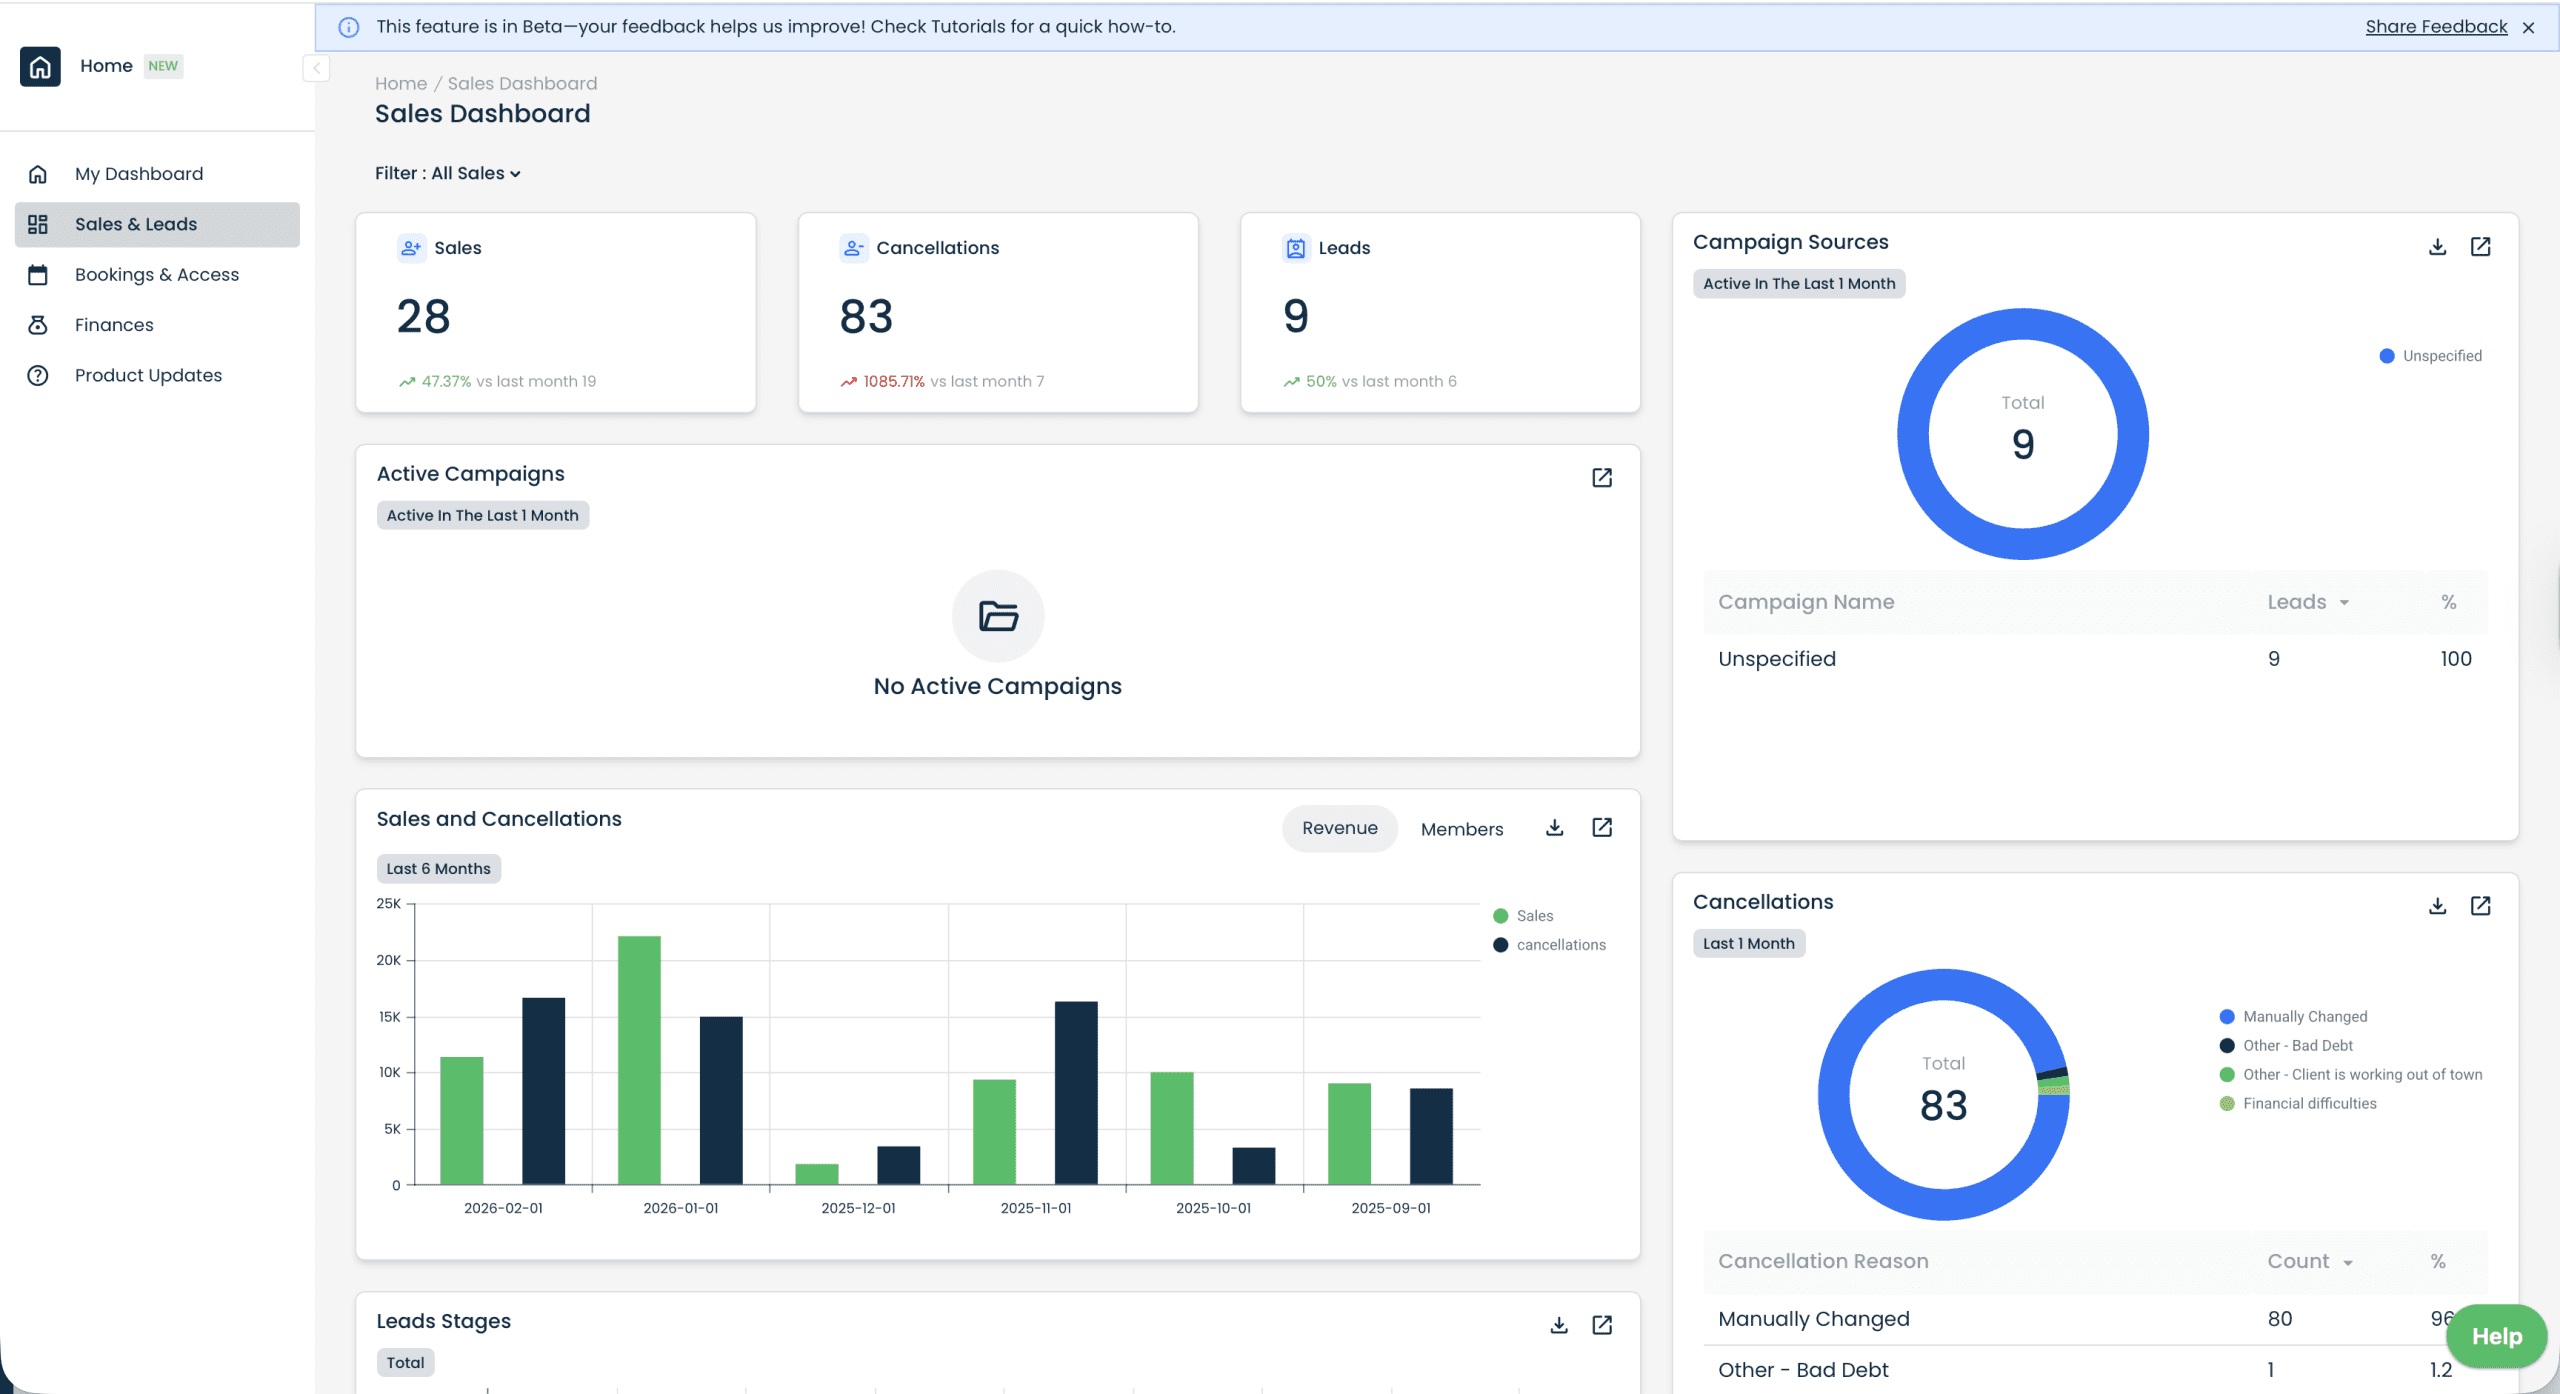
Task: Switch chart to Members view
Action: pyautogui.click(x=1461, y=829)
